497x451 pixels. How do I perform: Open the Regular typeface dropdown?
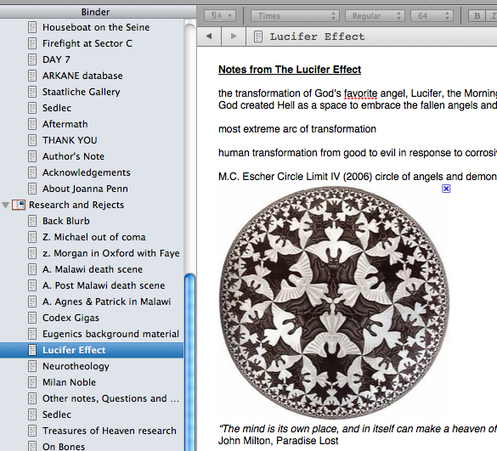375,16
